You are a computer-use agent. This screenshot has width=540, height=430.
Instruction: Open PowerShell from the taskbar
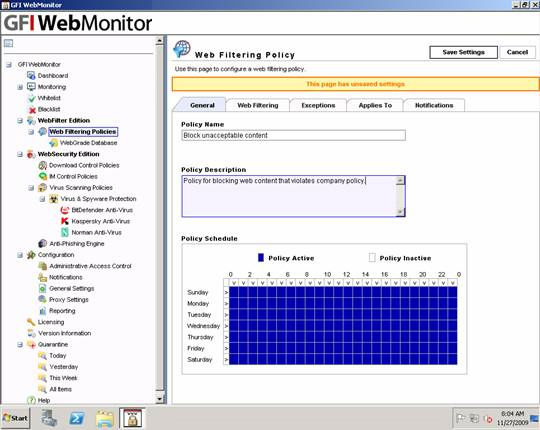tap(76, 418)
